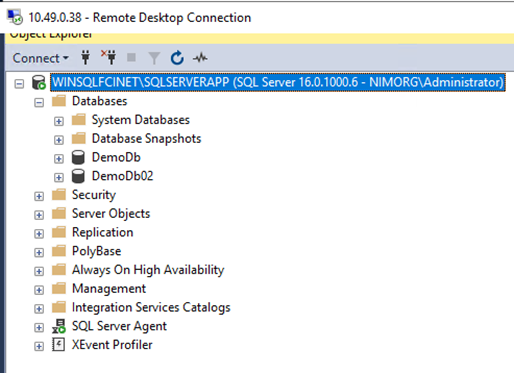Screen dimensions: 514x373
Task: Open the Connect dropdown in Object Explorer
Action: click(x=40, y=58)
